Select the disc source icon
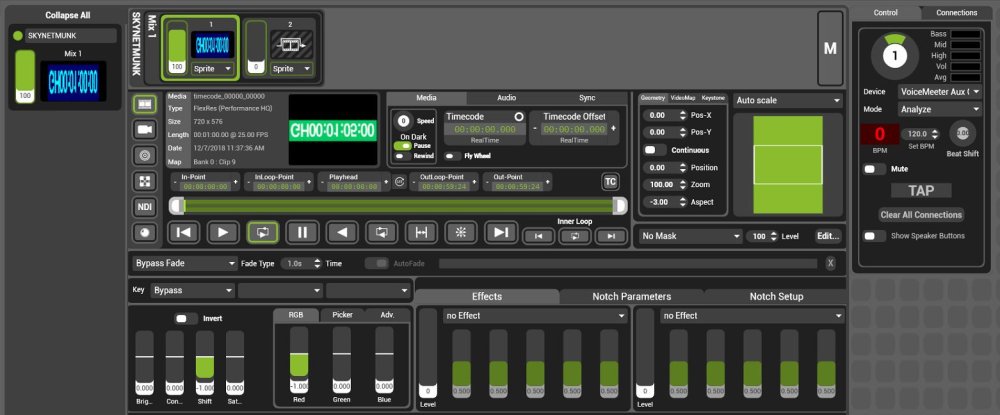This screenshot has height=415, width=1000. coord(145,156)
